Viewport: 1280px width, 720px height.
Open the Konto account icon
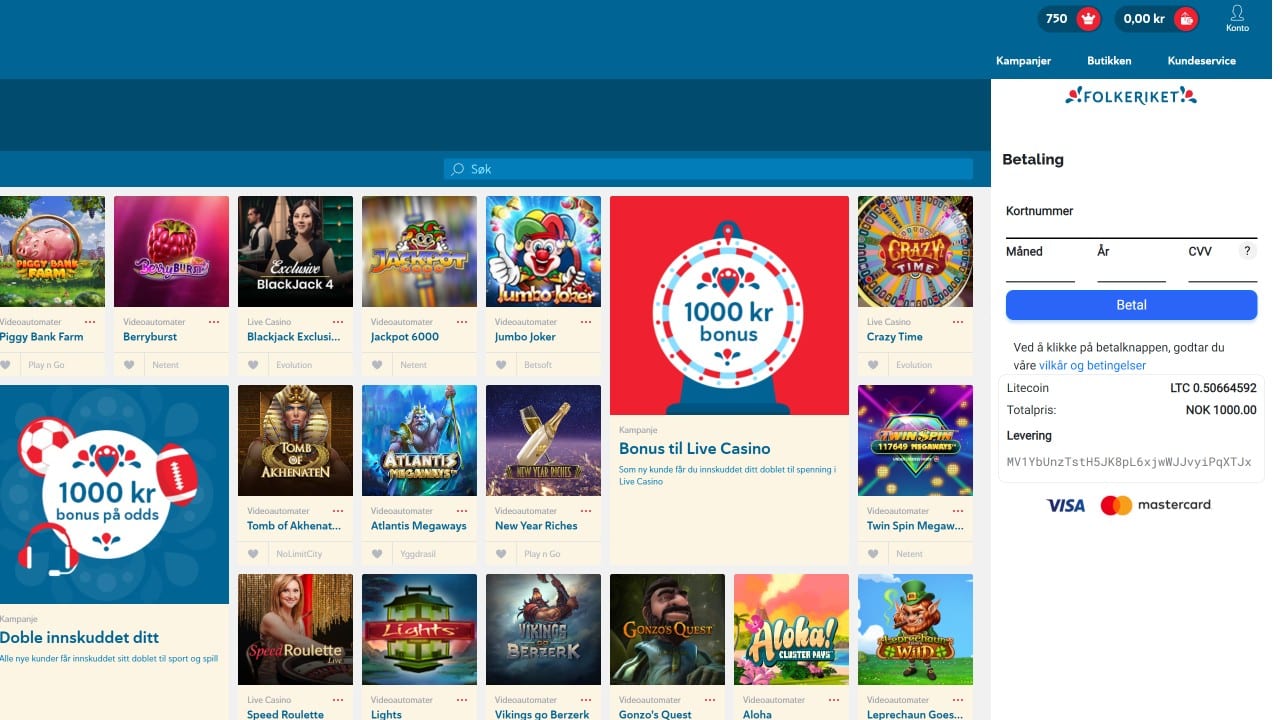point(1237,18)
